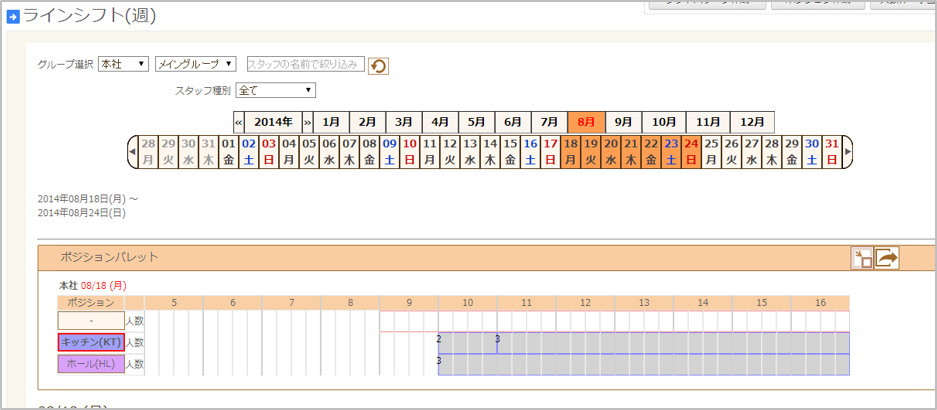
Task: Open the スタッフ種別 全て dropdown
Action: 276,90
